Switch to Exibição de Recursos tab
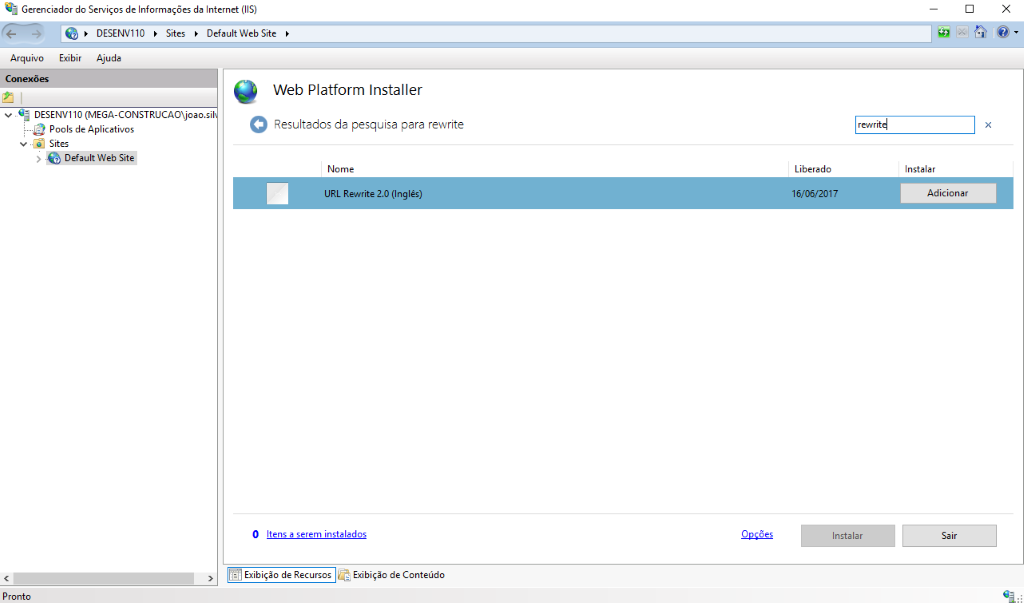1024x603 pixels. (x=280, y=575)
